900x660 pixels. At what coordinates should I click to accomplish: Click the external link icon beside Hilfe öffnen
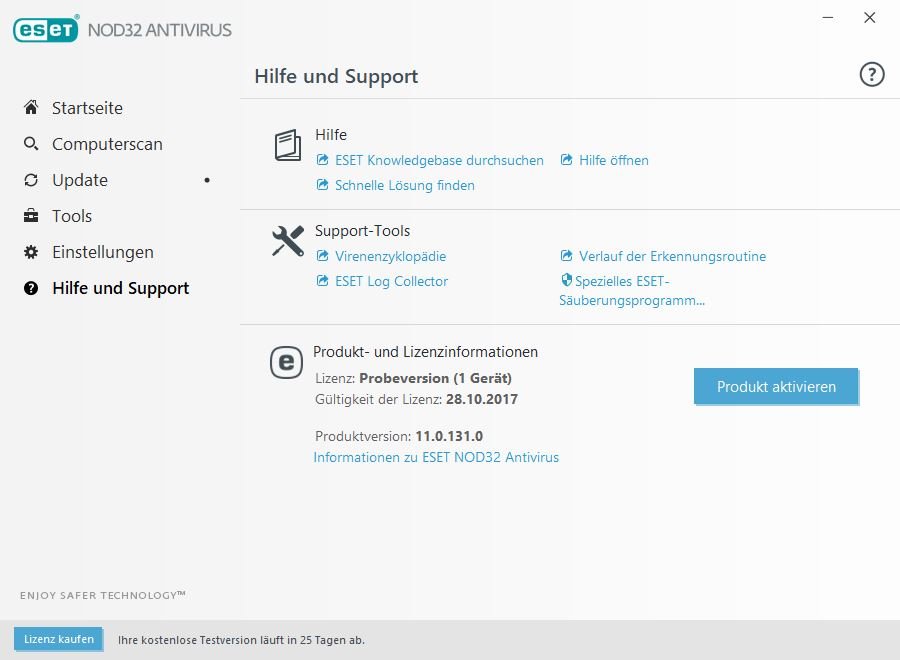[567, 160]
